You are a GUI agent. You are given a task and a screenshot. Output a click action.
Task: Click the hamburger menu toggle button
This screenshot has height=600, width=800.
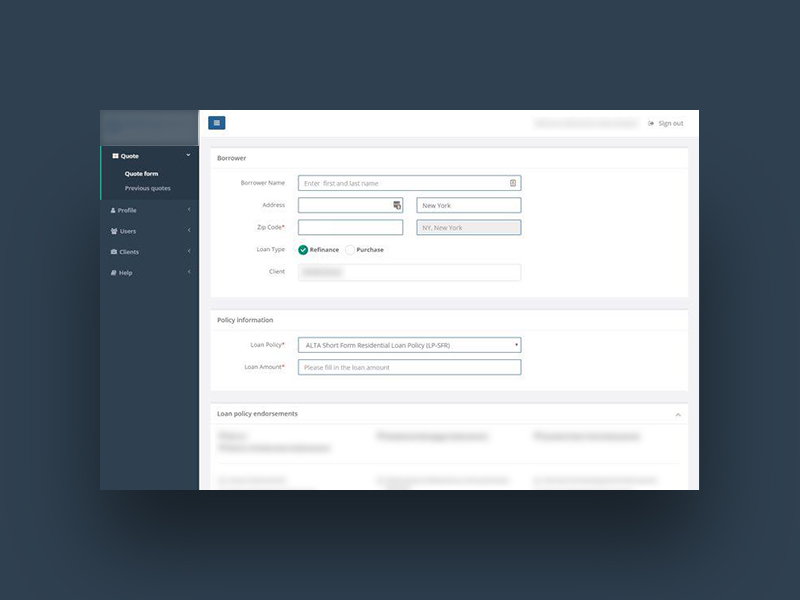216,123
